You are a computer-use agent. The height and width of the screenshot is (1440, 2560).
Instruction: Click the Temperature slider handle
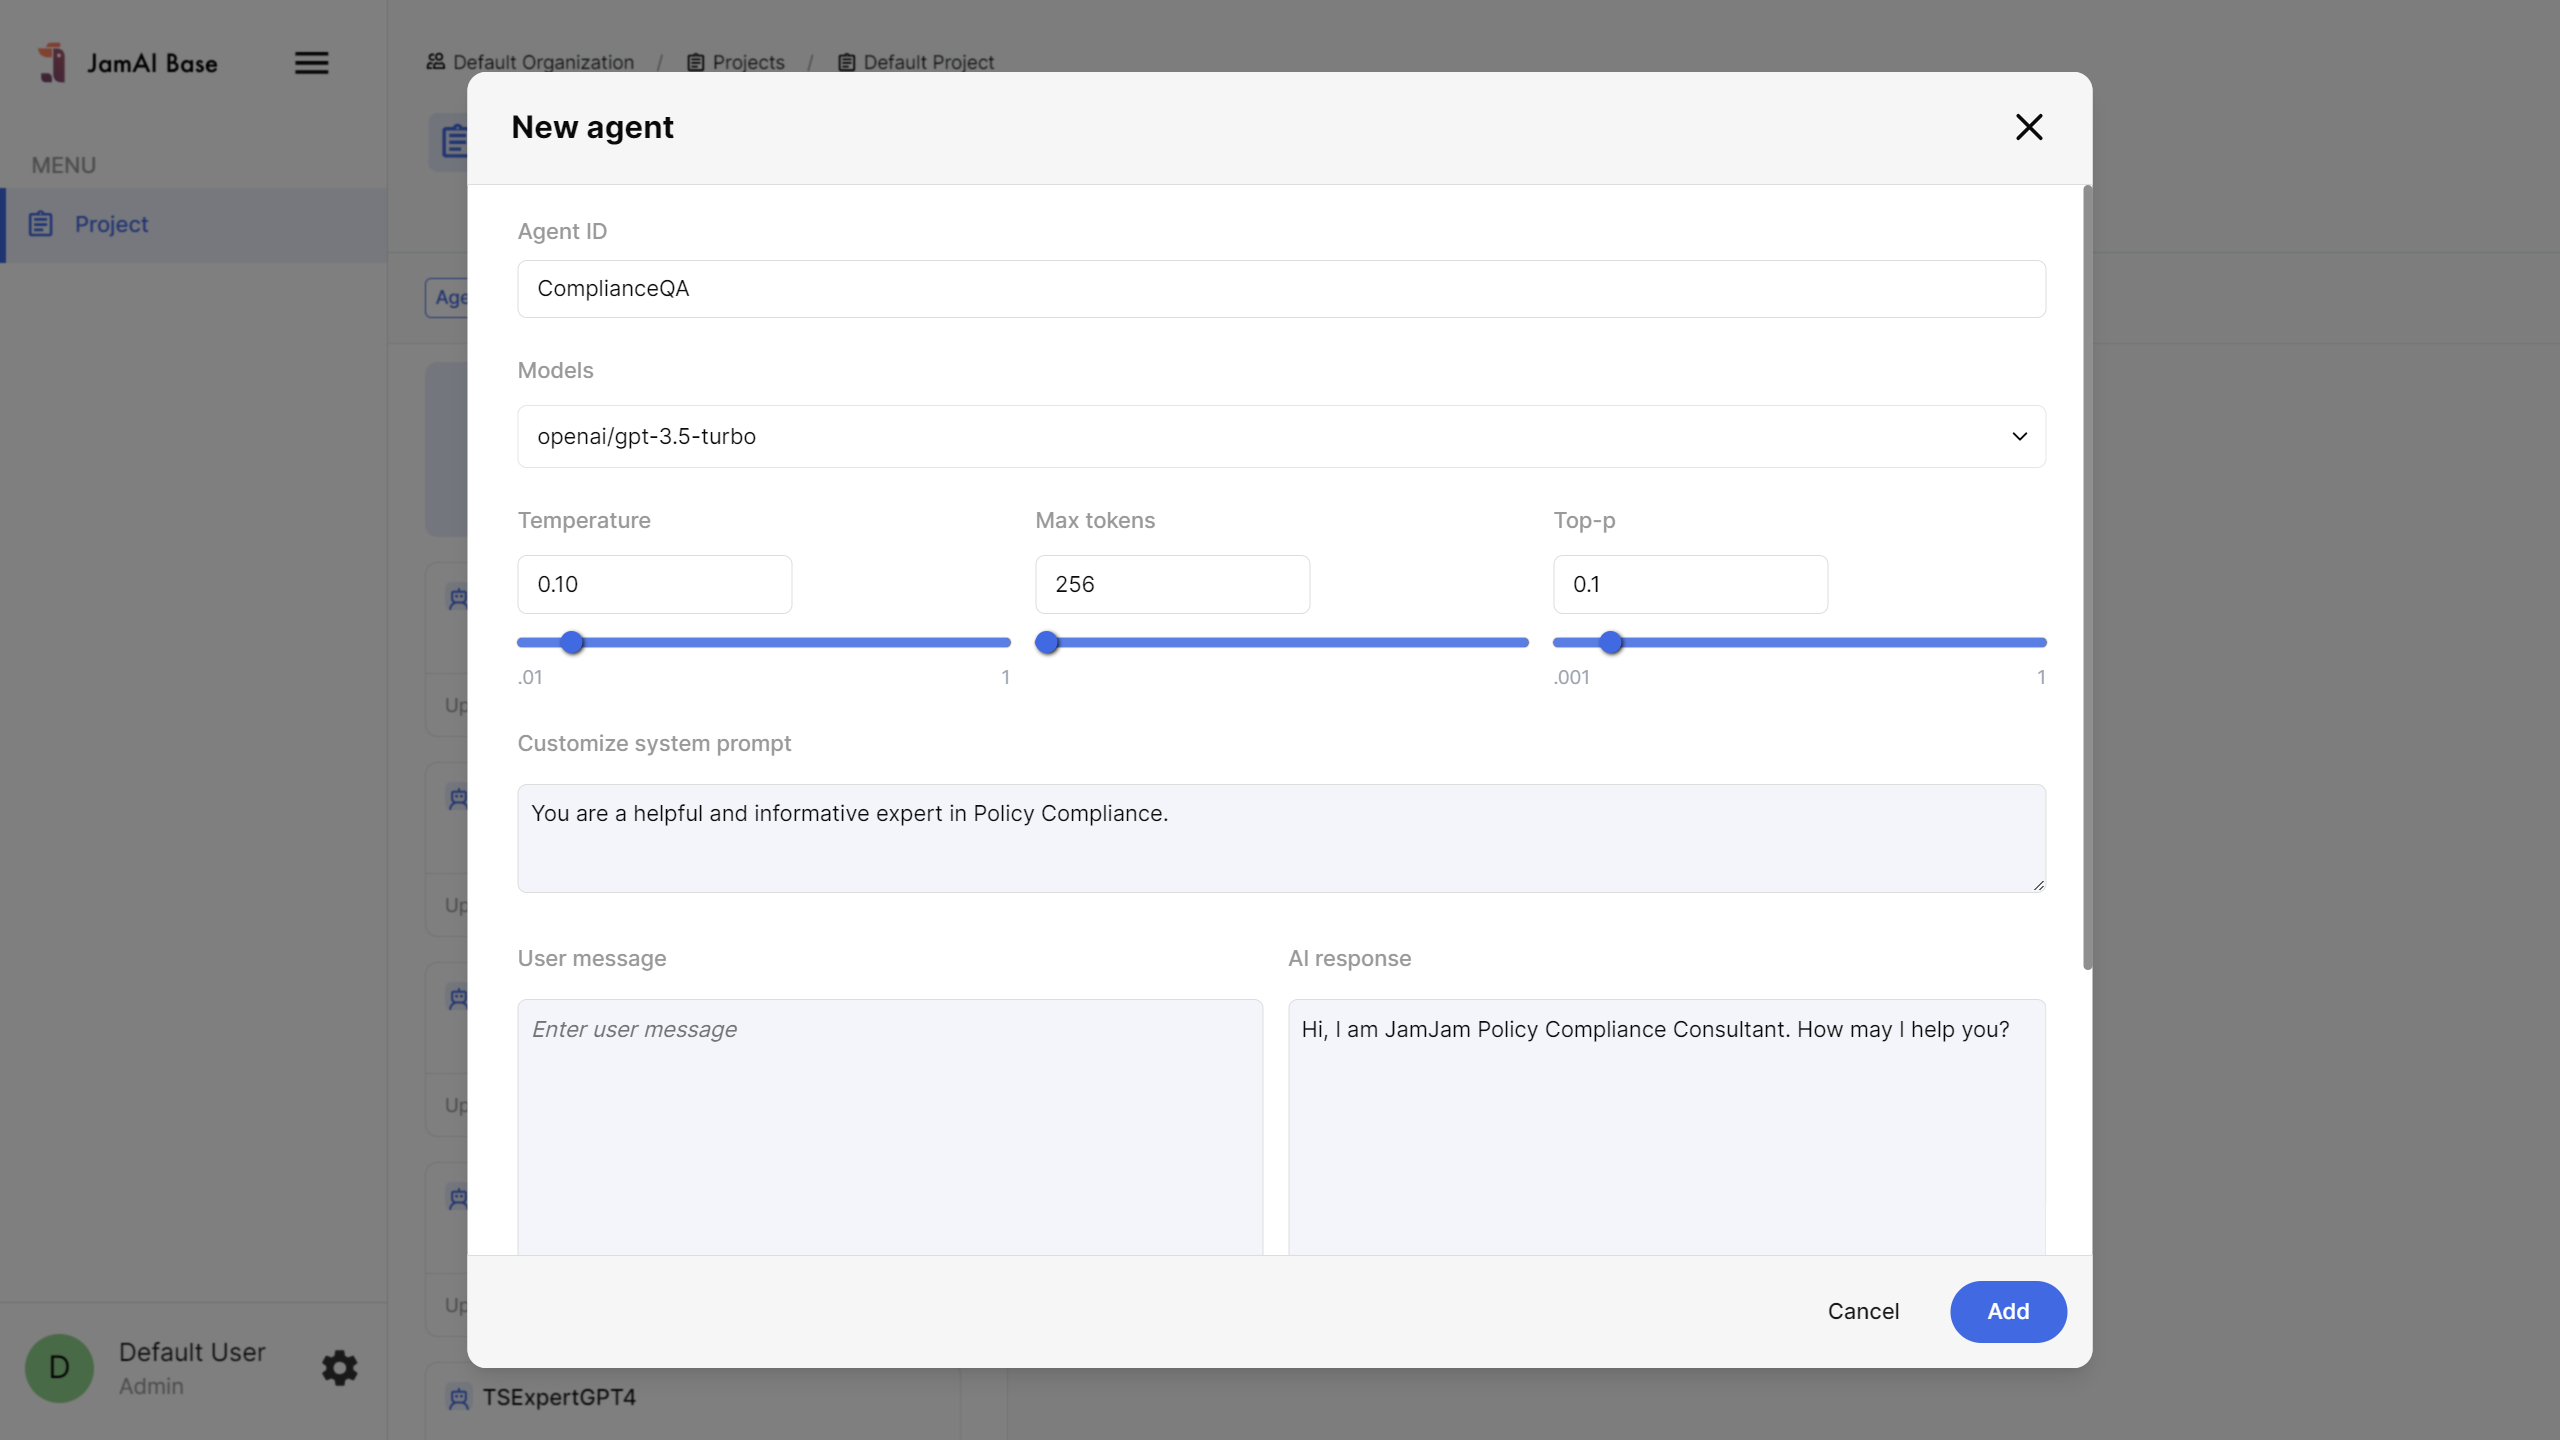(x=572, y=642)
